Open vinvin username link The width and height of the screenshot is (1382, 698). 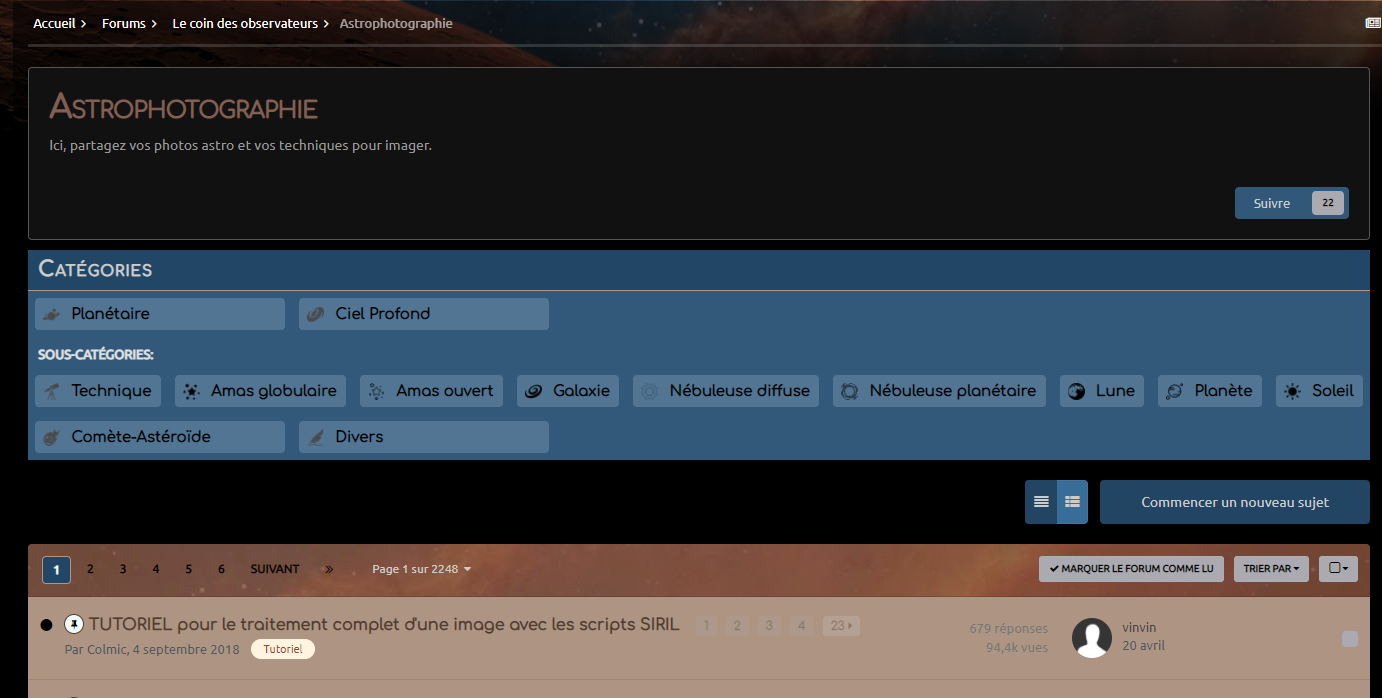[1139, 628]
